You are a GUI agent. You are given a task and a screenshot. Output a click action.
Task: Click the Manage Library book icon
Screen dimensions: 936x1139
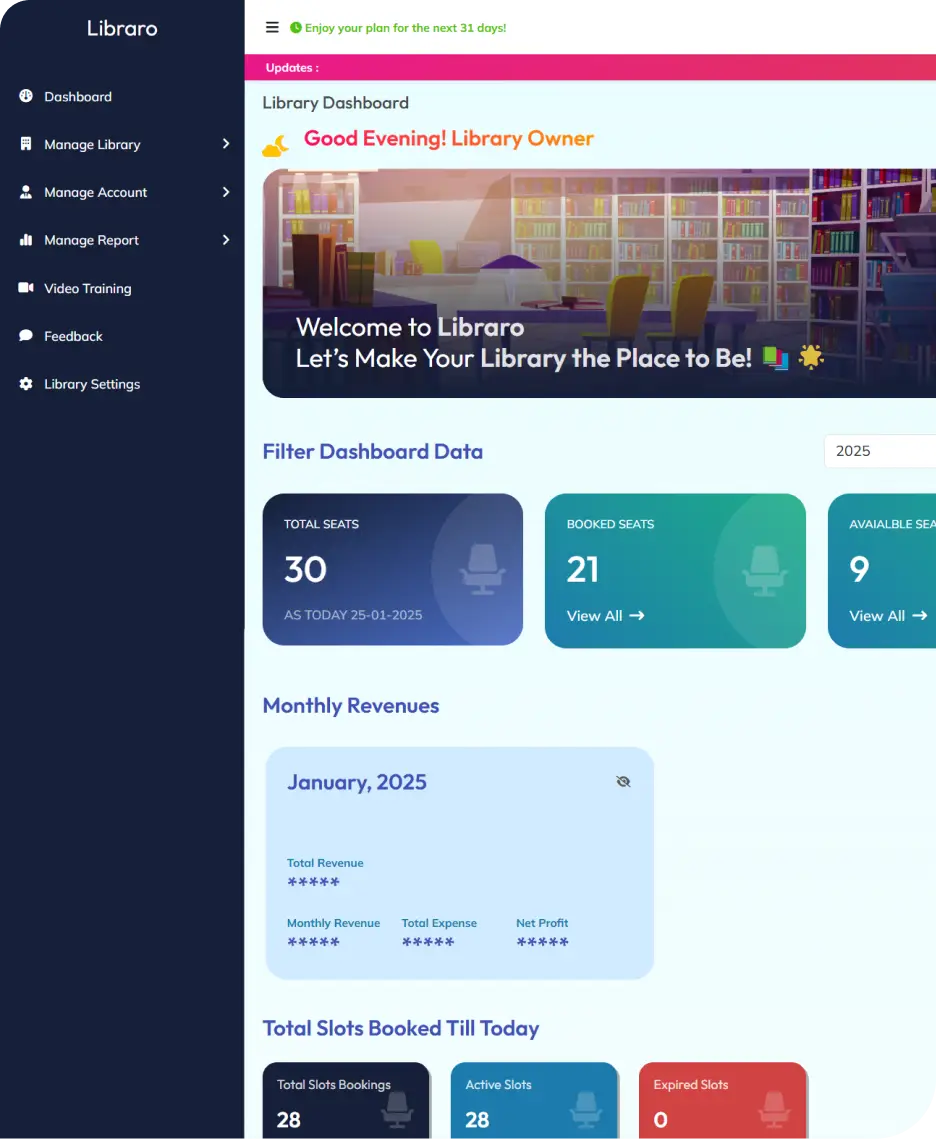tap(24, 144)
